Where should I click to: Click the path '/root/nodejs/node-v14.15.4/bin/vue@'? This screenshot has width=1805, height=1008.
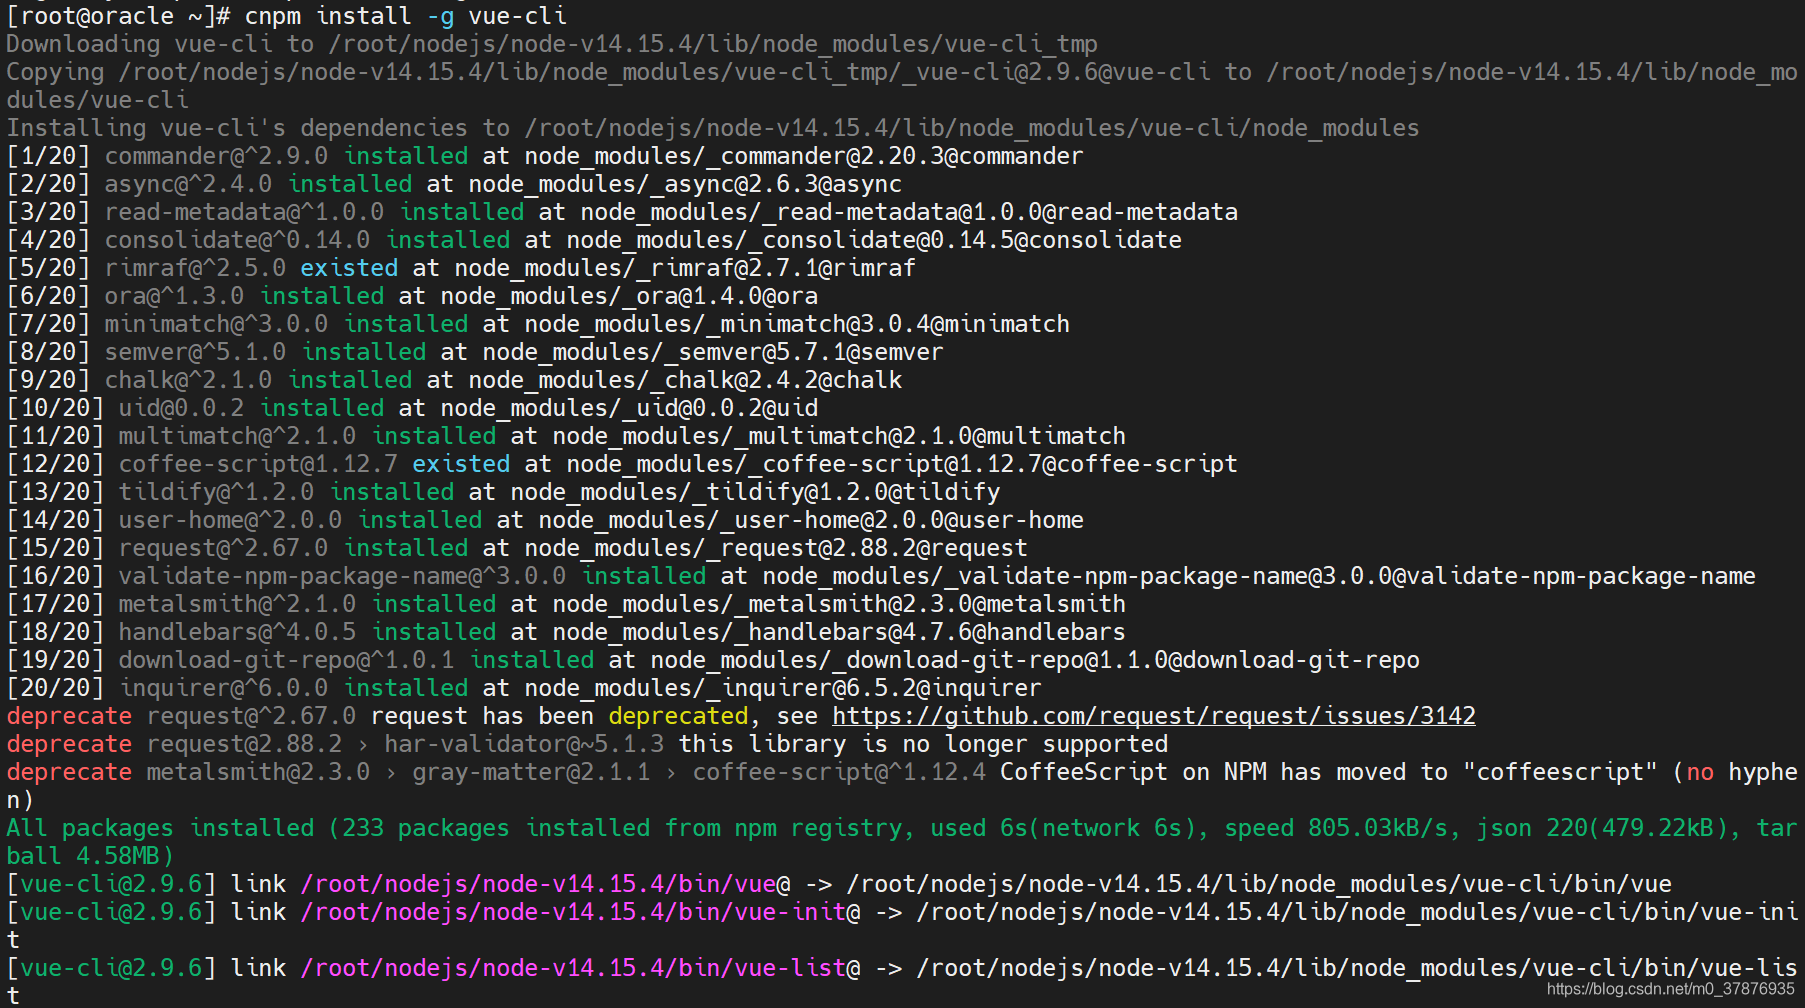click(545, 884)
